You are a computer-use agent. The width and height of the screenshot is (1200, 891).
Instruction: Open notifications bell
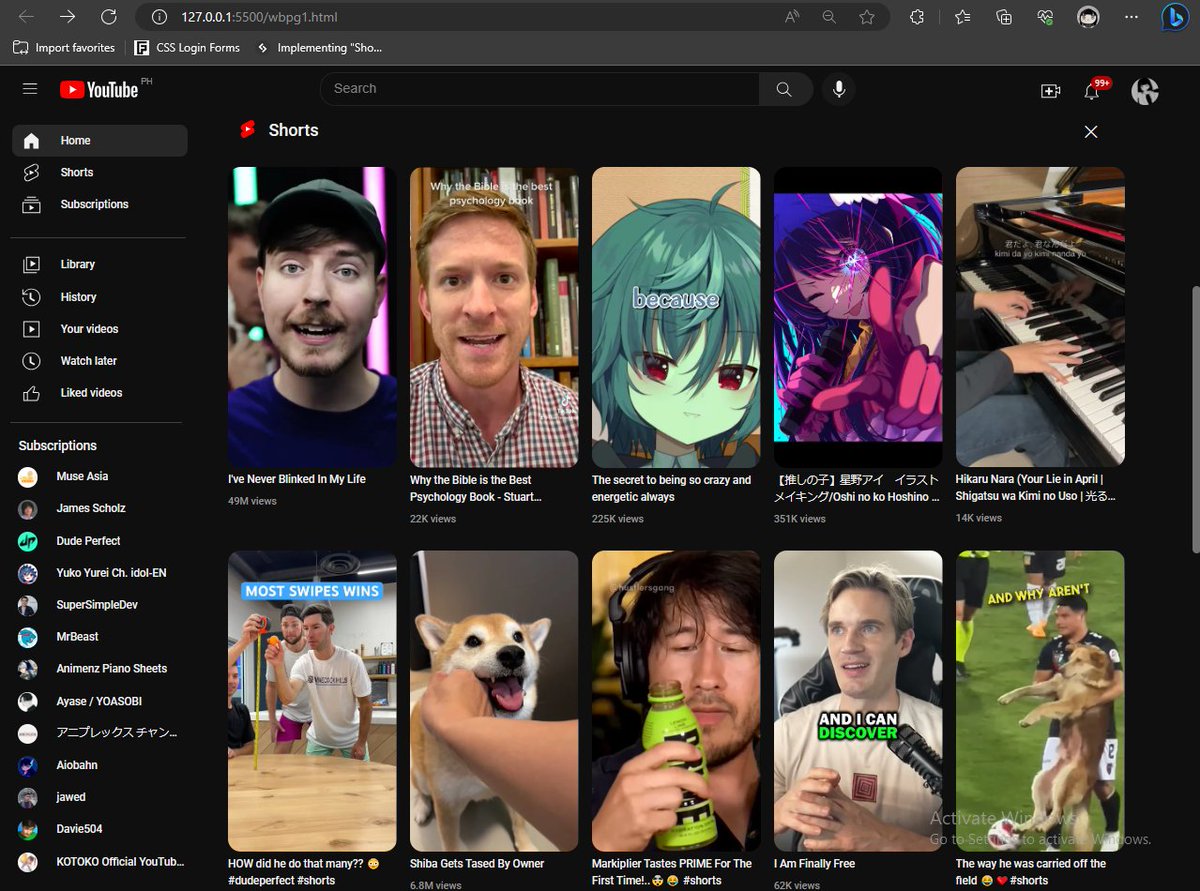coord(1092,91)
